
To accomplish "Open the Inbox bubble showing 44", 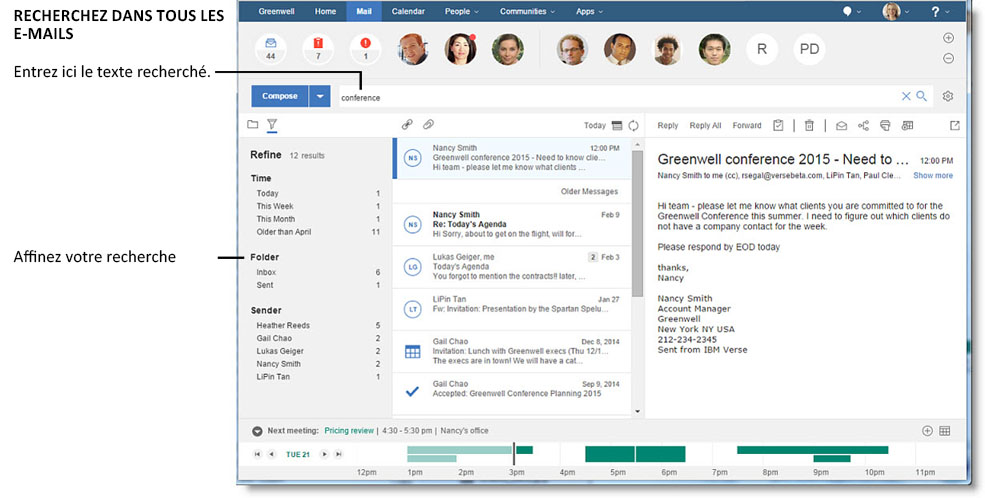I will pyautogui.click(x=271, y=49).
